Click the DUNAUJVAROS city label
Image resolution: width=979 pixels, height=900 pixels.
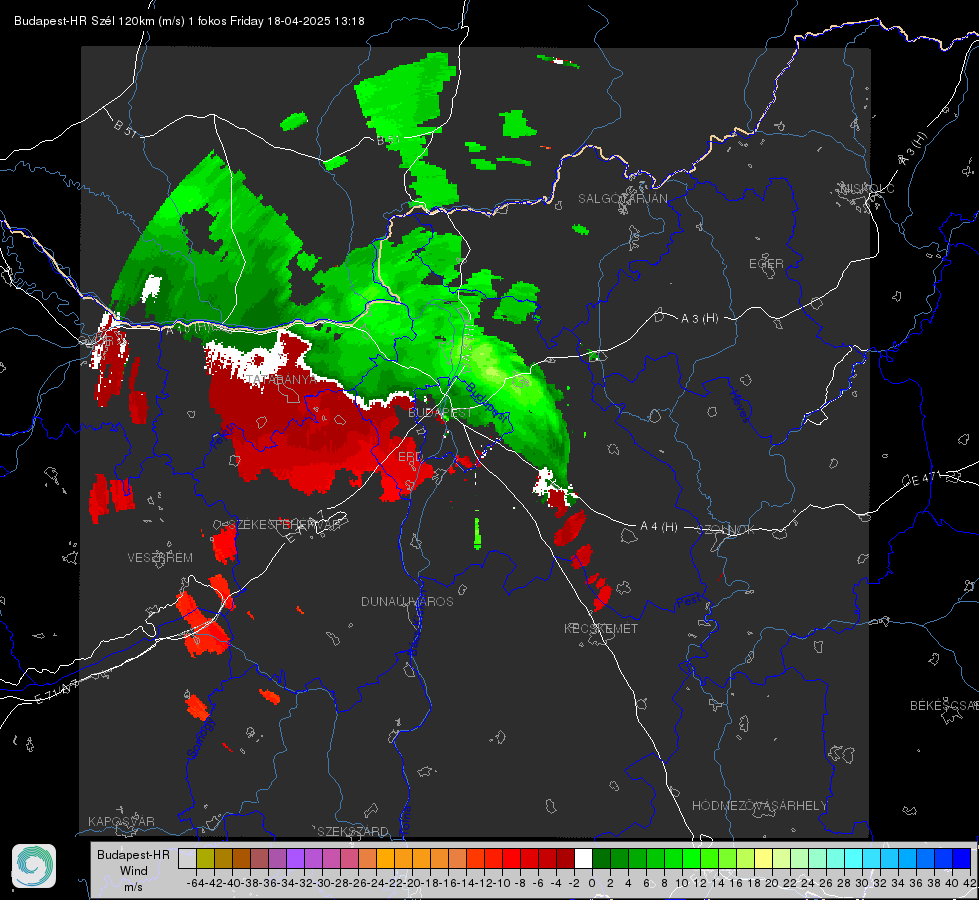tap(407, 601)
